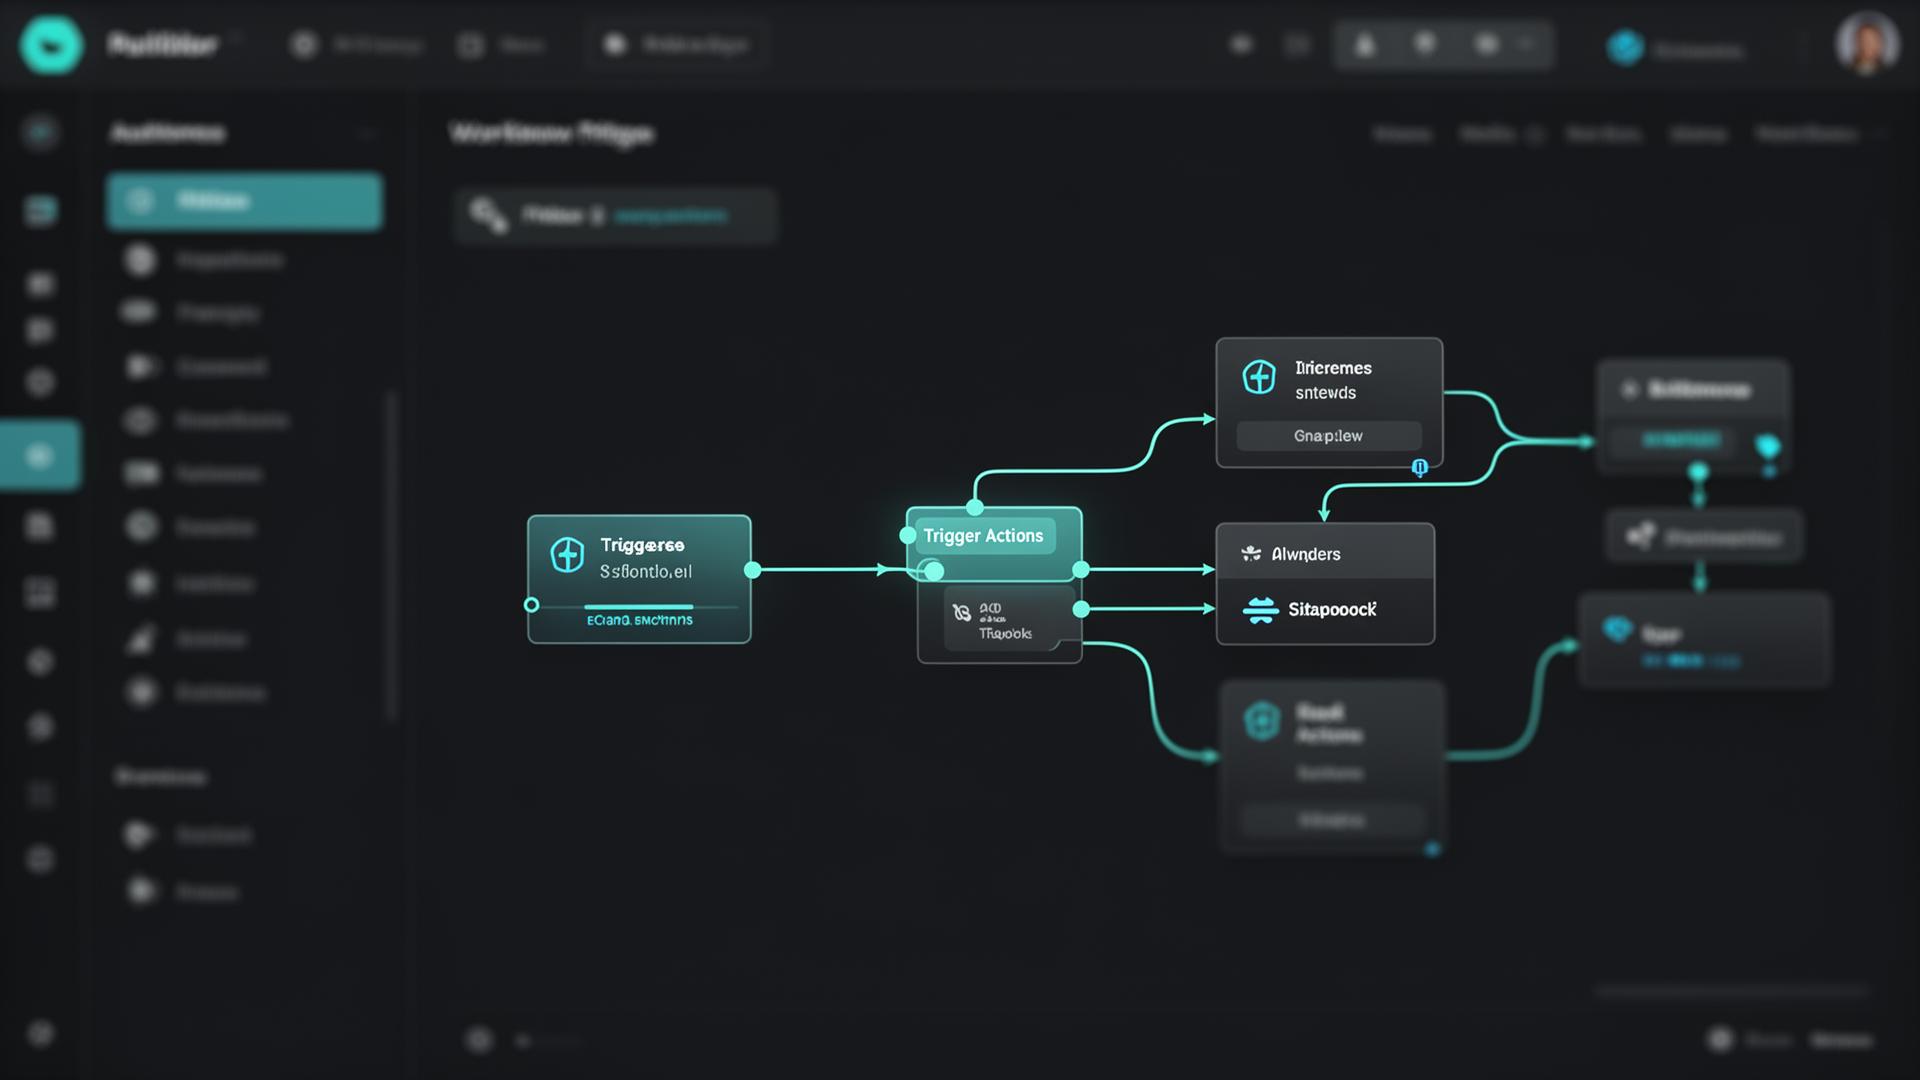Click the Thaooks sub-node icon
The width and height of the screenshot is (1920, 1080).
(x=962, y=613)
